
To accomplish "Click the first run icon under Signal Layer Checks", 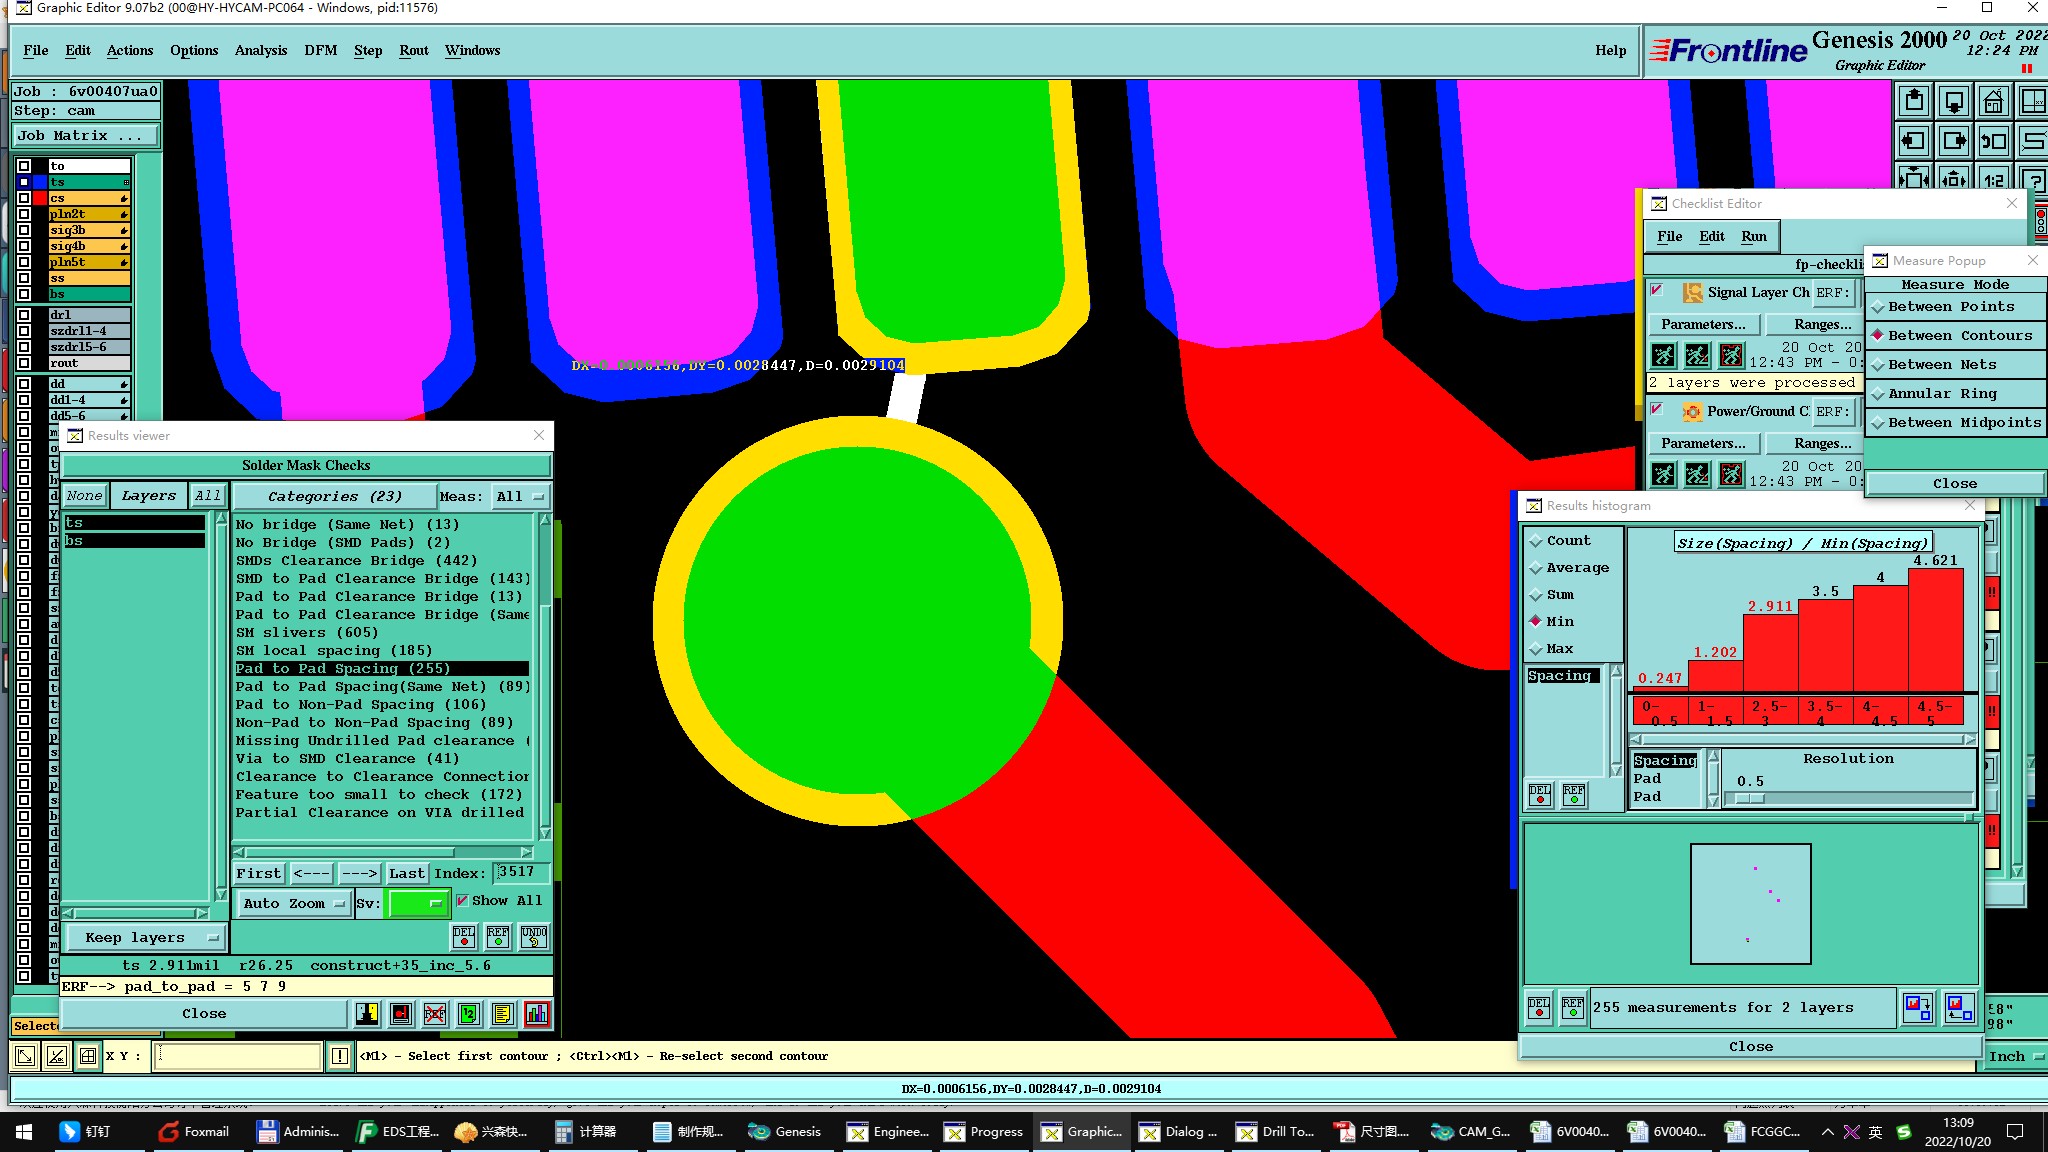I will [x=1664, y=355].
